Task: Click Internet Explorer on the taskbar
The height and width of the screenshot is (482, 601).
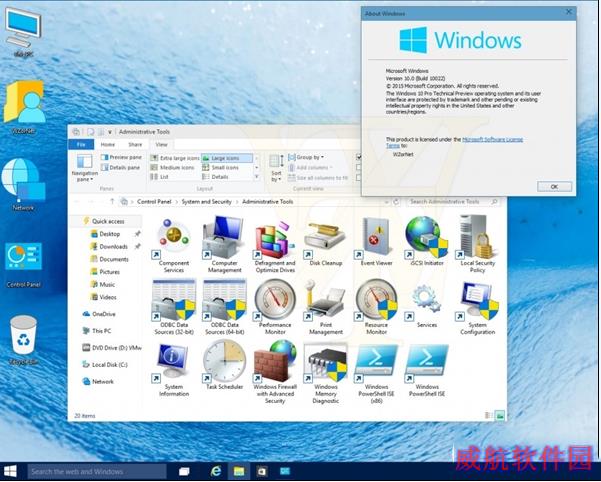Action: tap(216, 471)
